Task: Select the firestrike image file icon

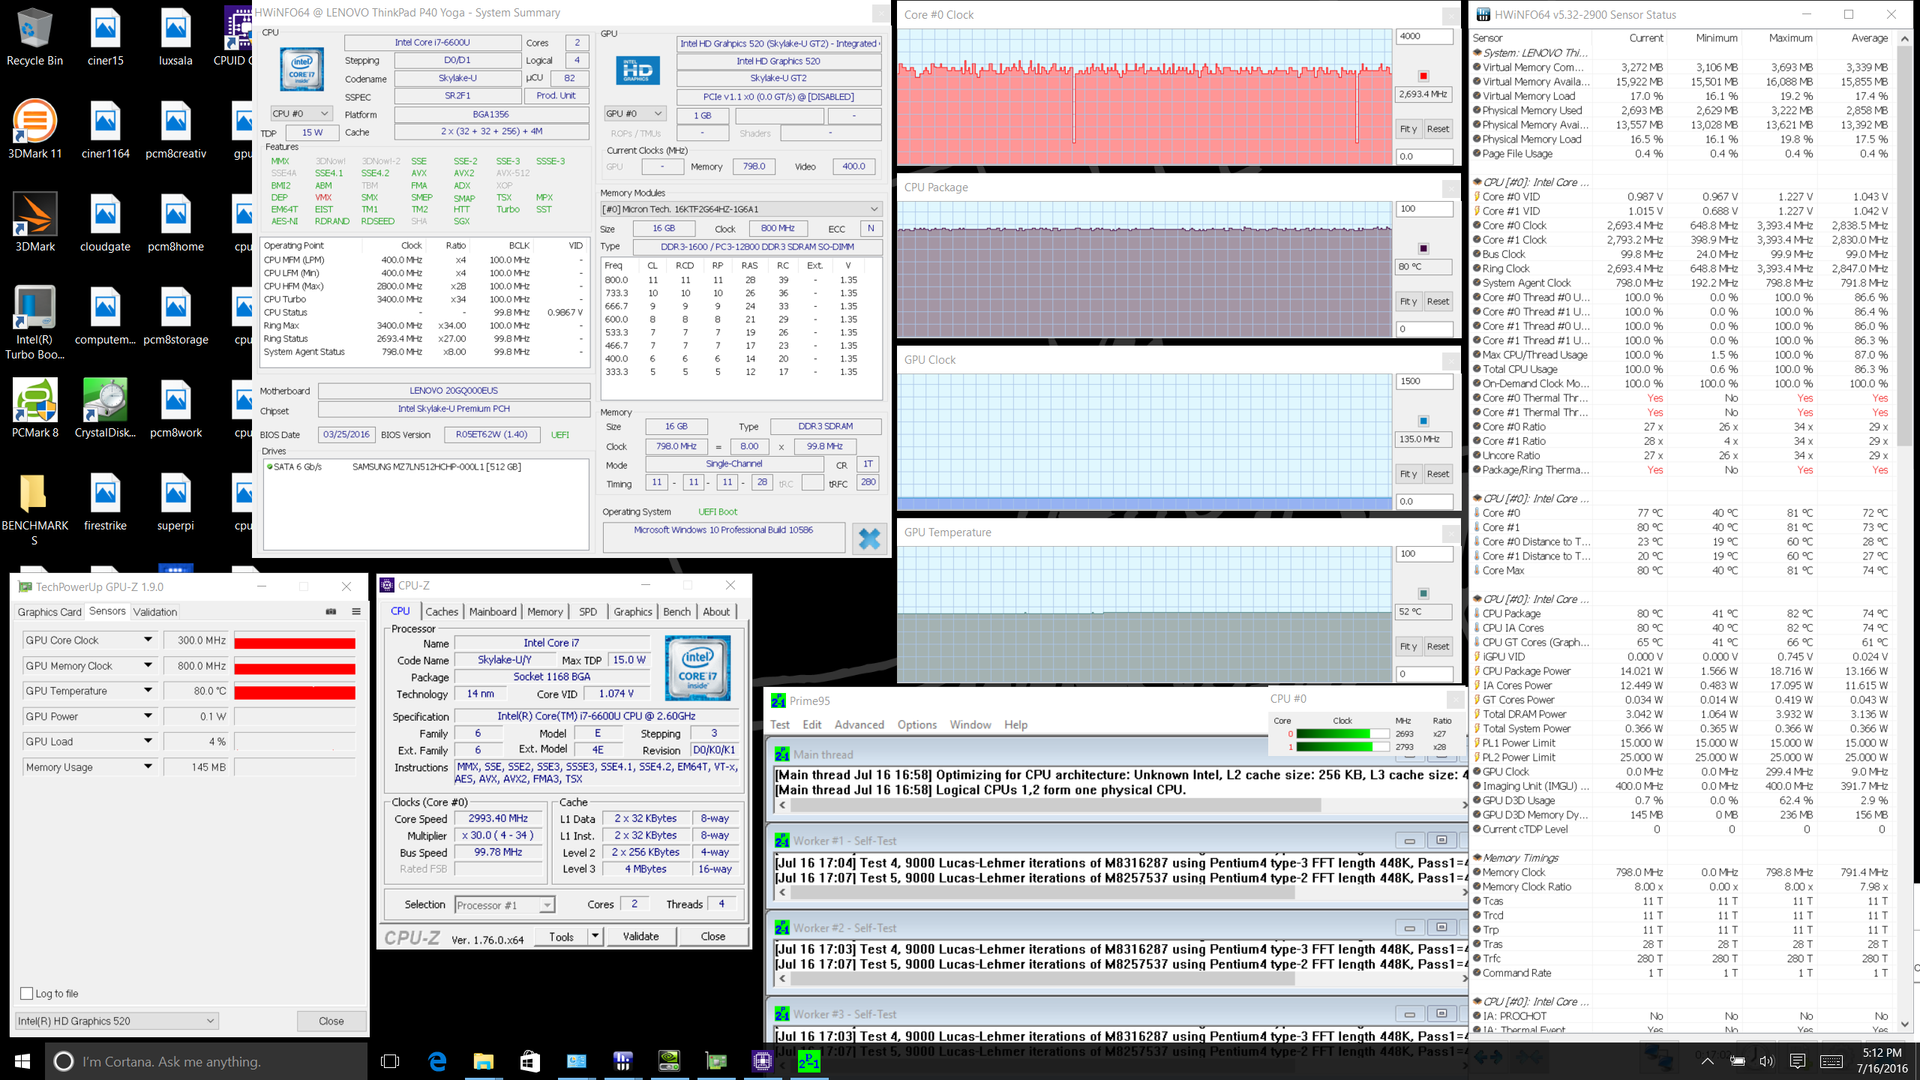Action: pos(105,501)
